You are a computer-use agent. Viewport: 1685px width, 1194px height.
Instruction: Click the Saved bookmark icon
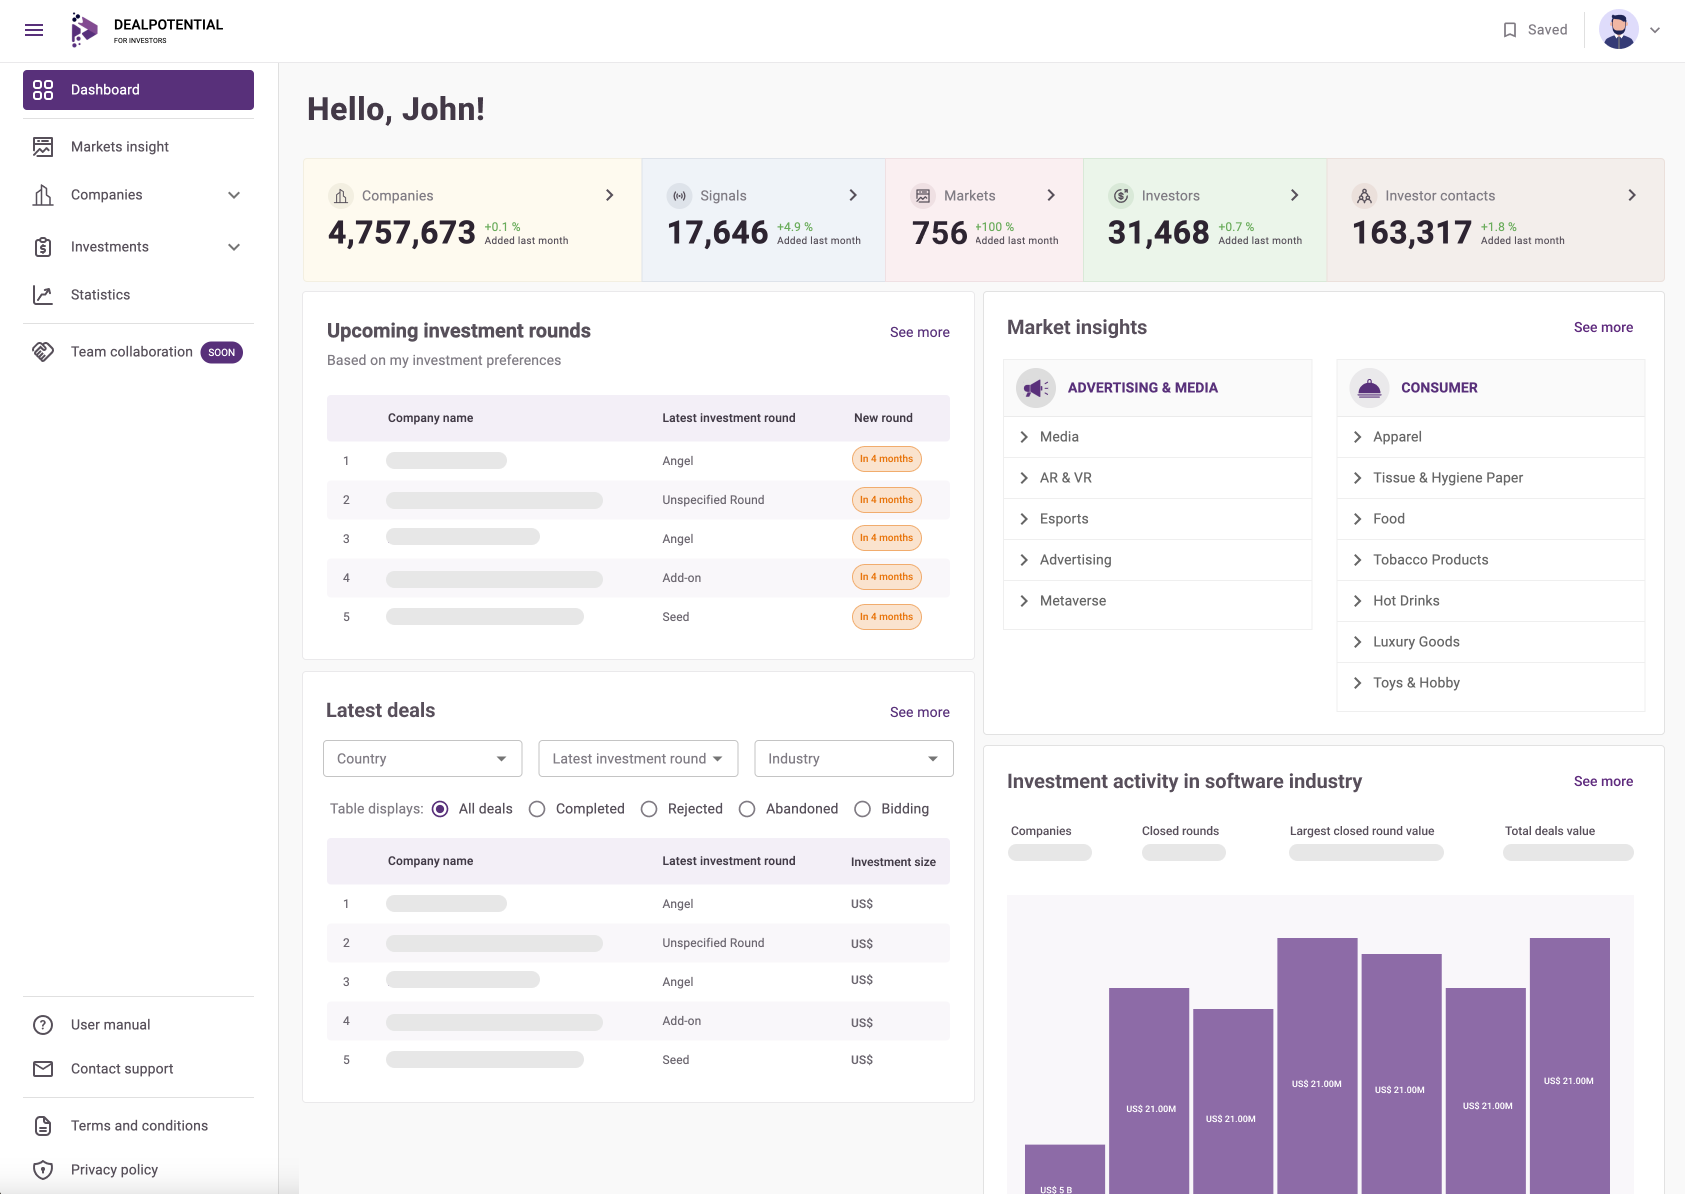(x=1510, y=30)
